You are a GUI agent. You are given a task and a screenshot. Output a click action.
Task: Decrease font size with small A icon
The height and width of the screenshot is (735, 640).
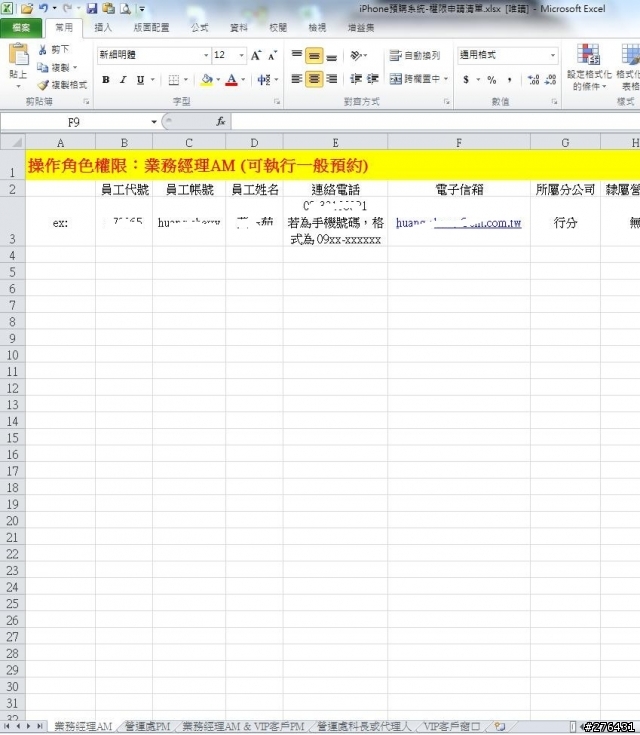(x=272, y=55)
